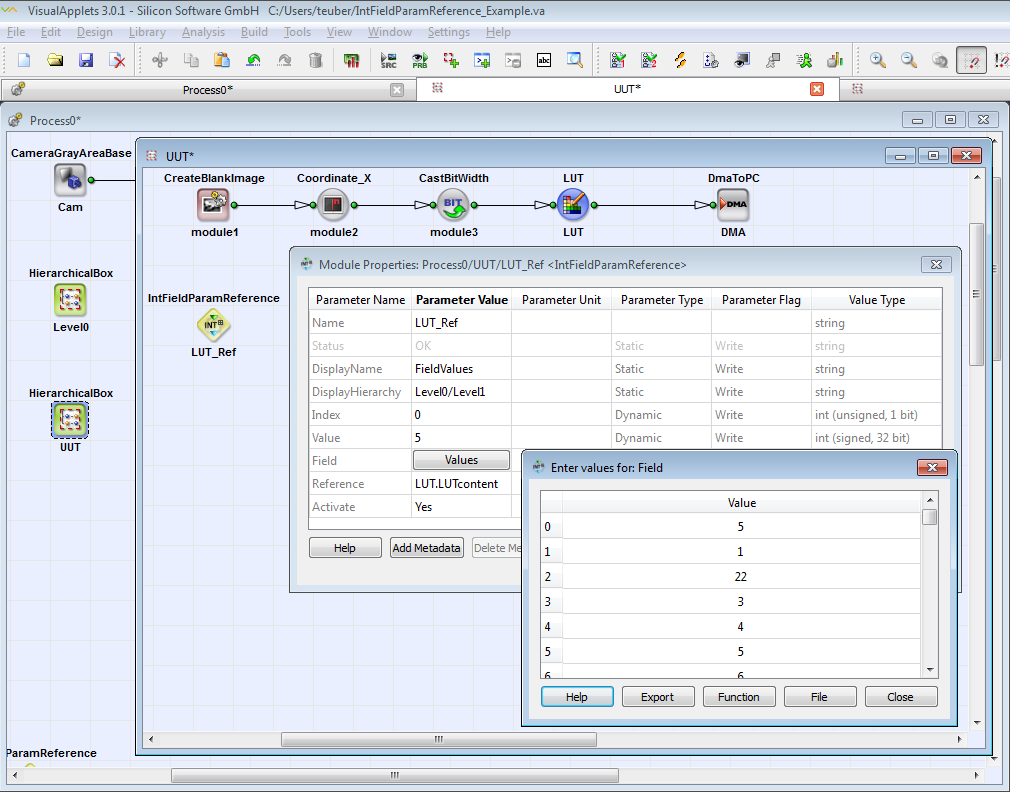Select the CameraGrayAreaBase Cam icon
This screenshot has height=792, width=1010.
70,181
